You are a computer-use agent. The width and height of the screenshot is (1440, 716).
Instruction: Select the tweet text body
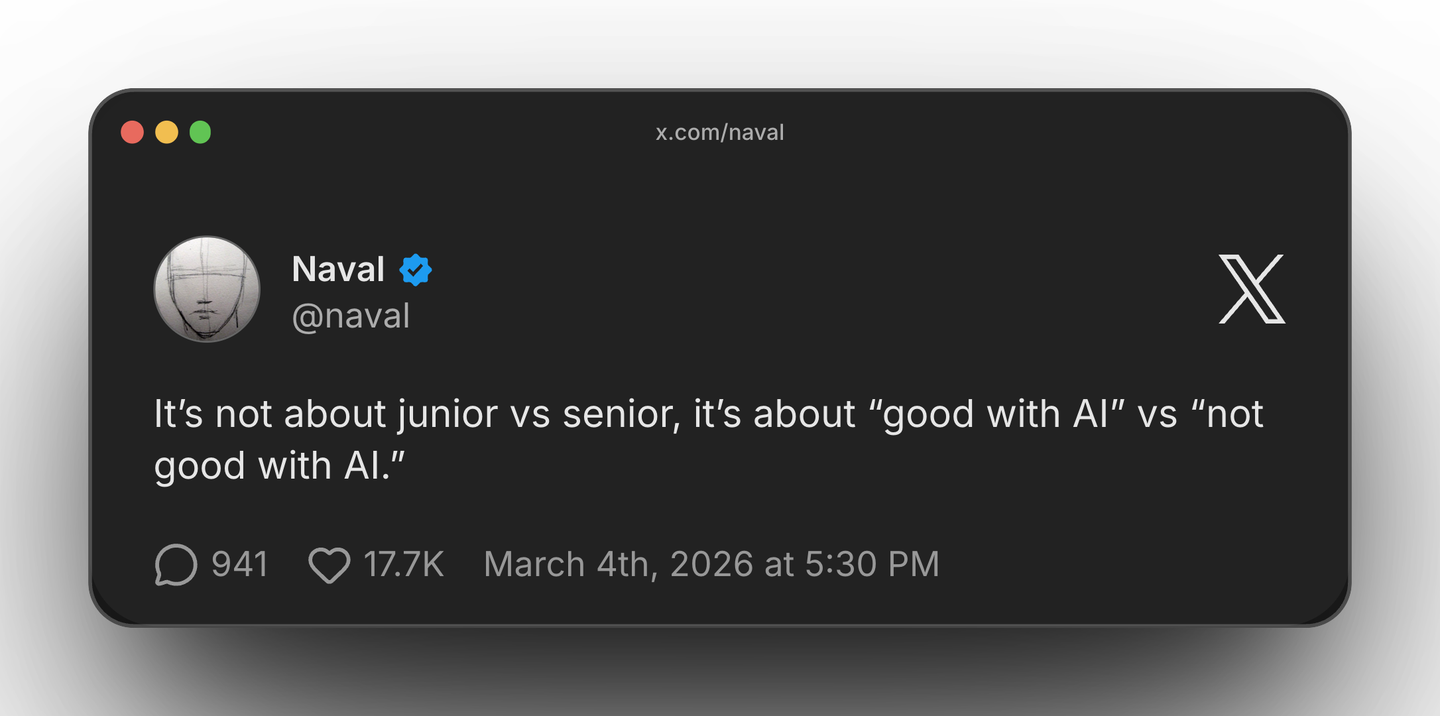(700, 438)
